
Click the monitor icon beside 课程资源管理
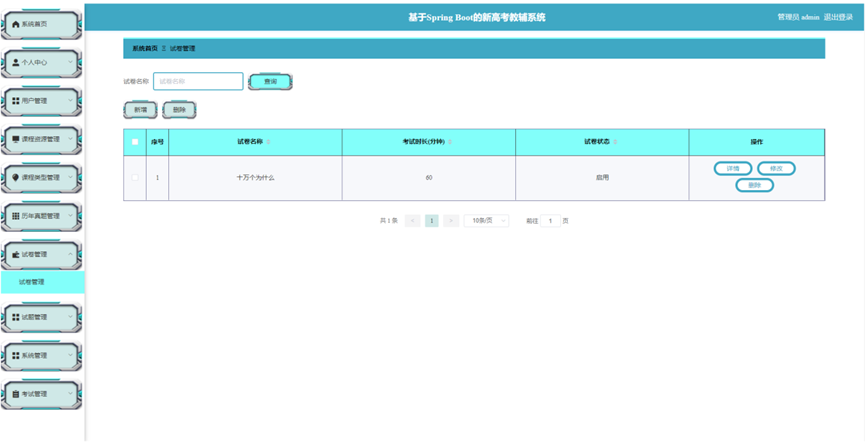click(15, 139)
